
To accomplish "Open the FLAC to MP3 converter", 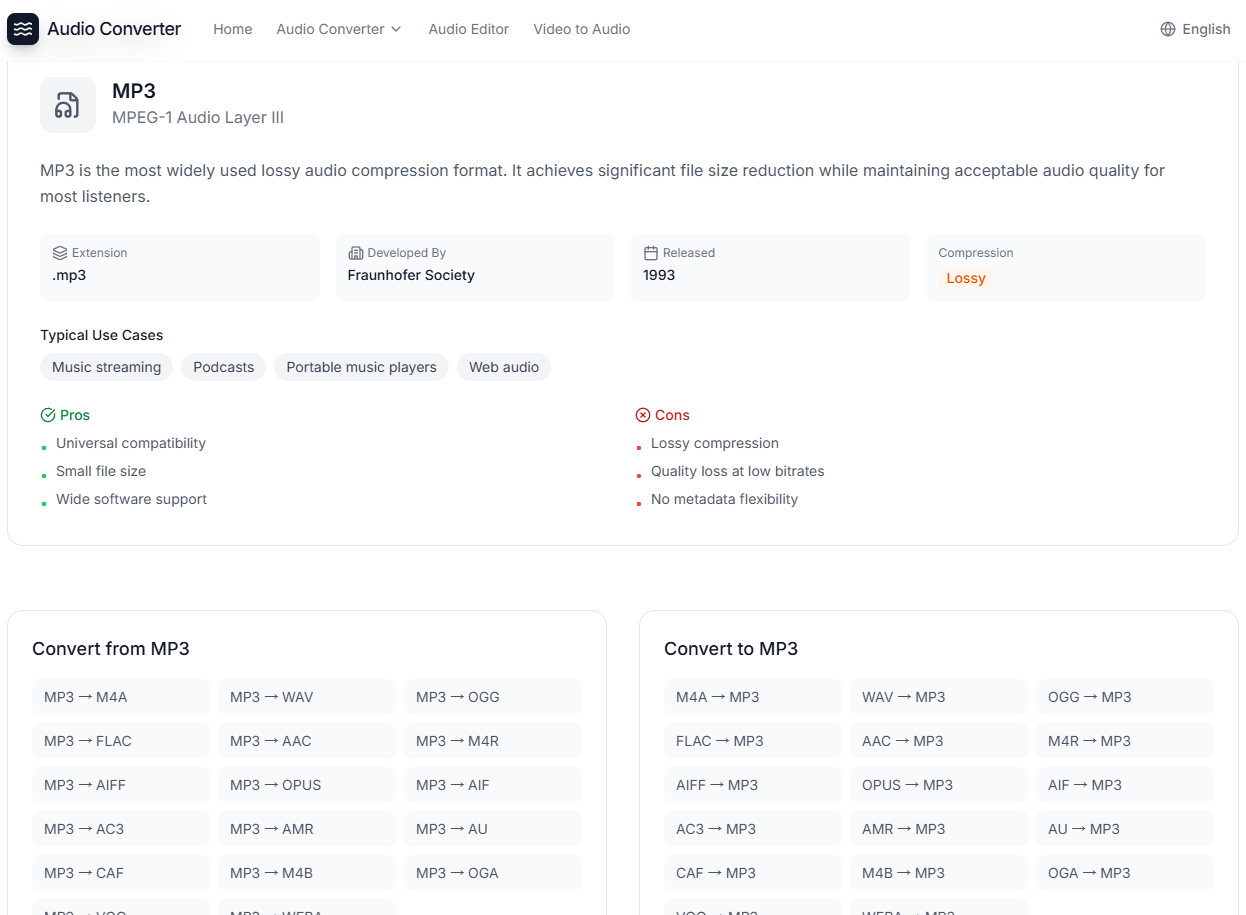I will (x=752, y=741).
